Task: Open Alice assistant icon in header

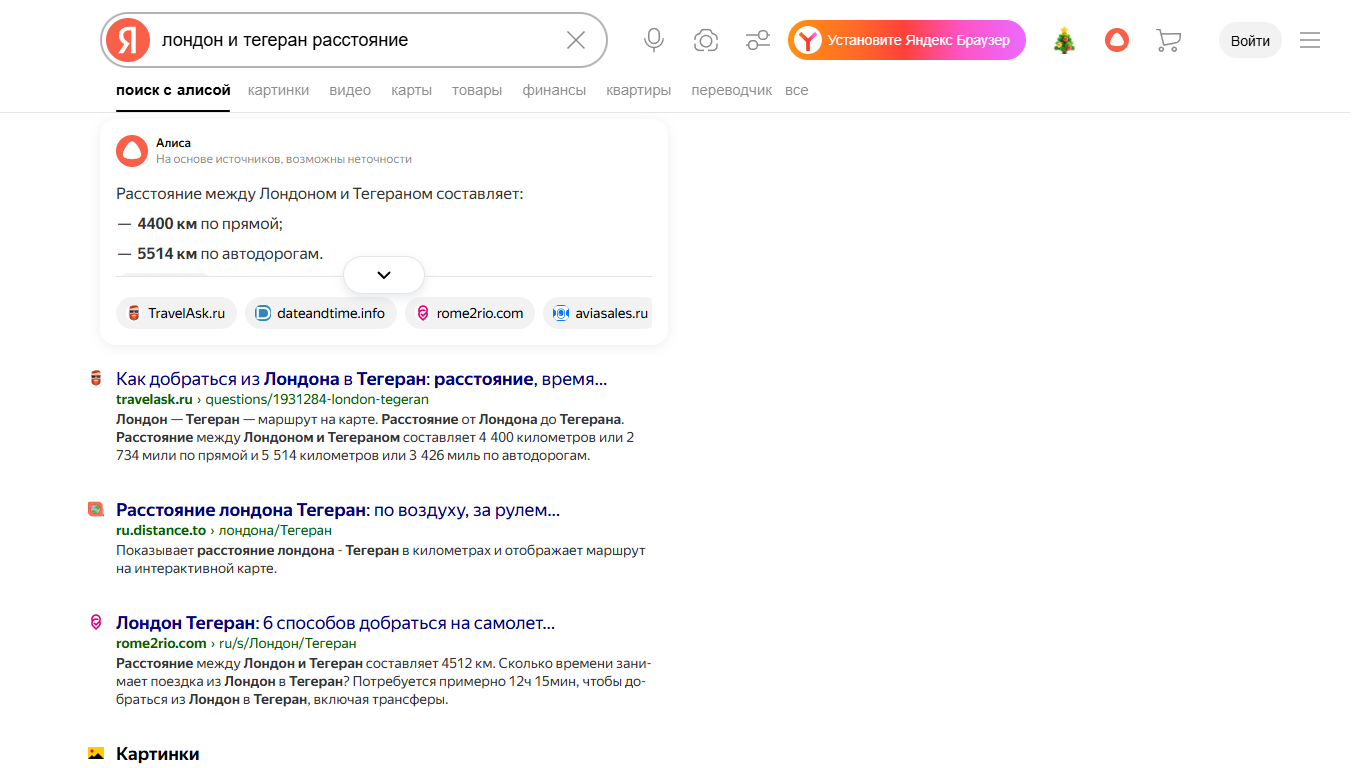Action: coord(1116,41)
